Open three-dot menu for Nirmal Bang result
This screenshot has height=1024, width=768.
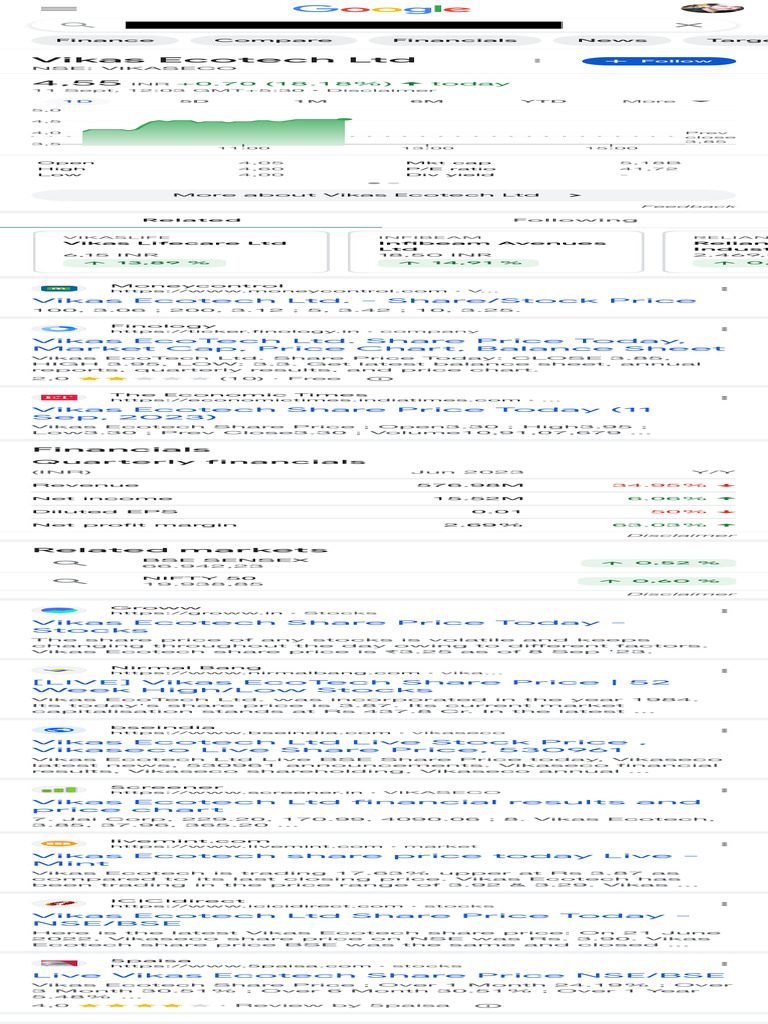(x=724, y=671)
